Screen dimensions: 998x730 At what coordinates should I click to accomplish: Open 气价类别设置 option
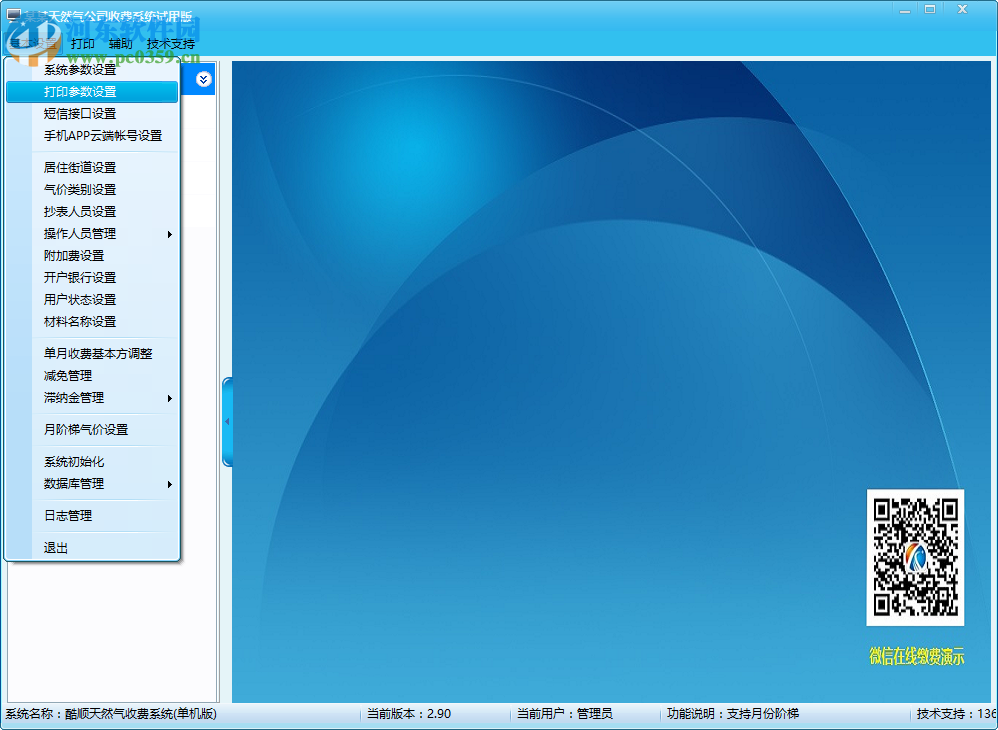coord(92,190)
